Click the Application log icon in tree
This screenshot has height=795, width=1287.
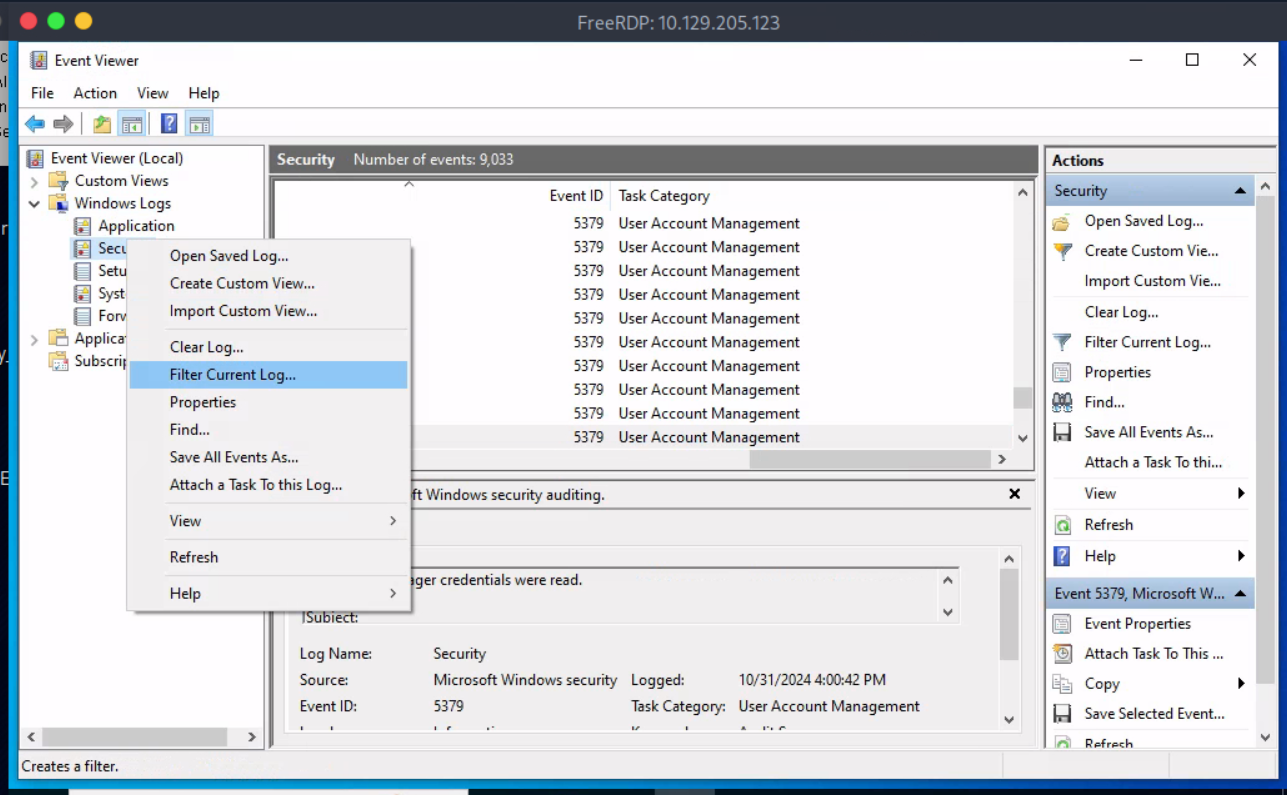pos(82,226)
